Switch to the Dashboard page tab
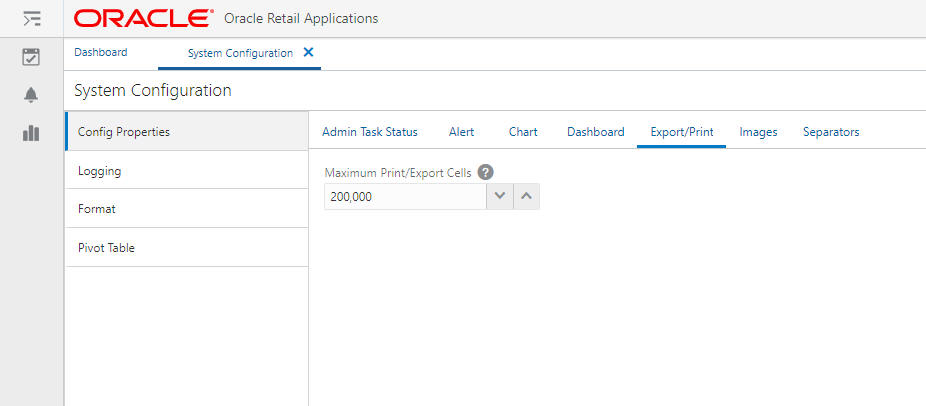 [x=100, y=52]
